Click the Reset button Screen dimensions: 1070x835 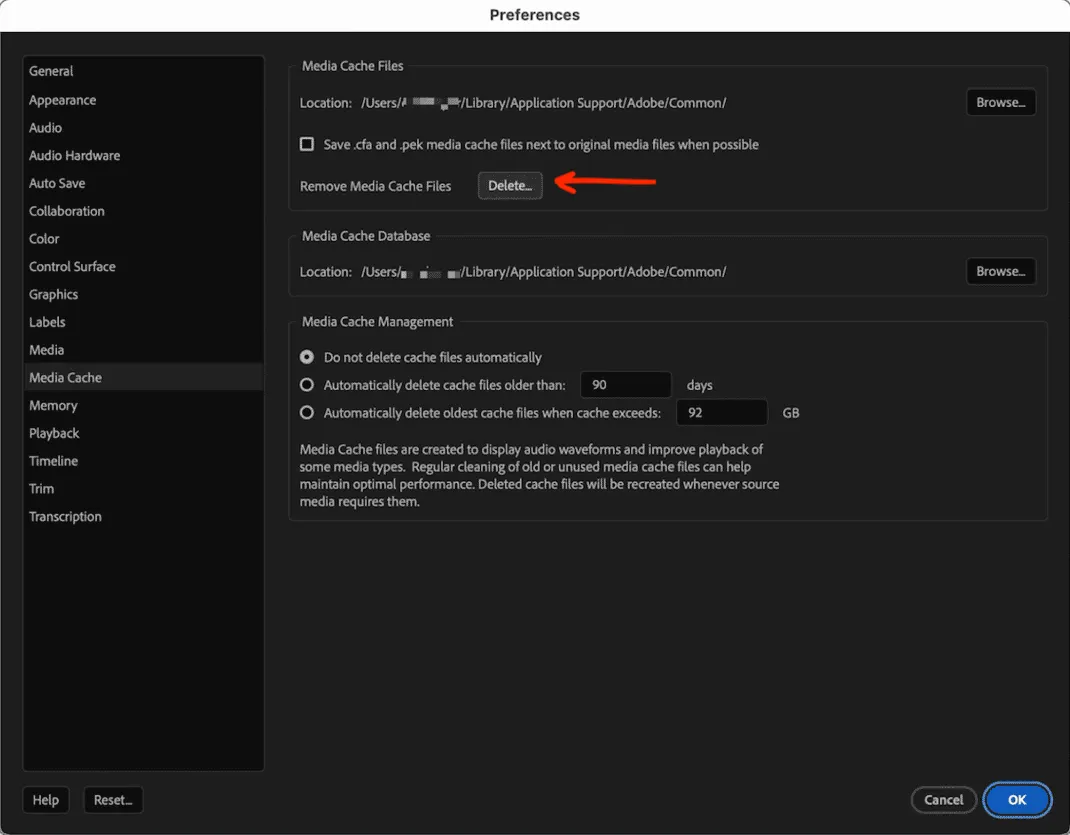coord(113,800)
